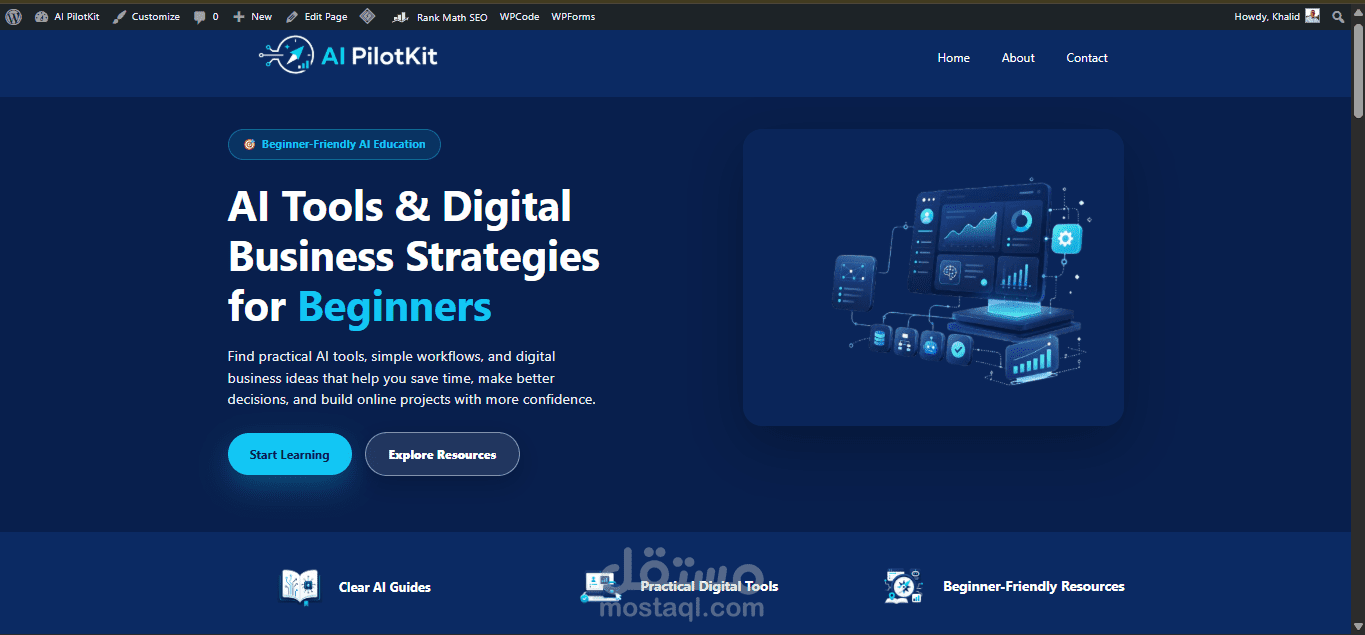View comments in the admin bar
This screenshot has height=635, width=1365.
[x=206, y=16]
